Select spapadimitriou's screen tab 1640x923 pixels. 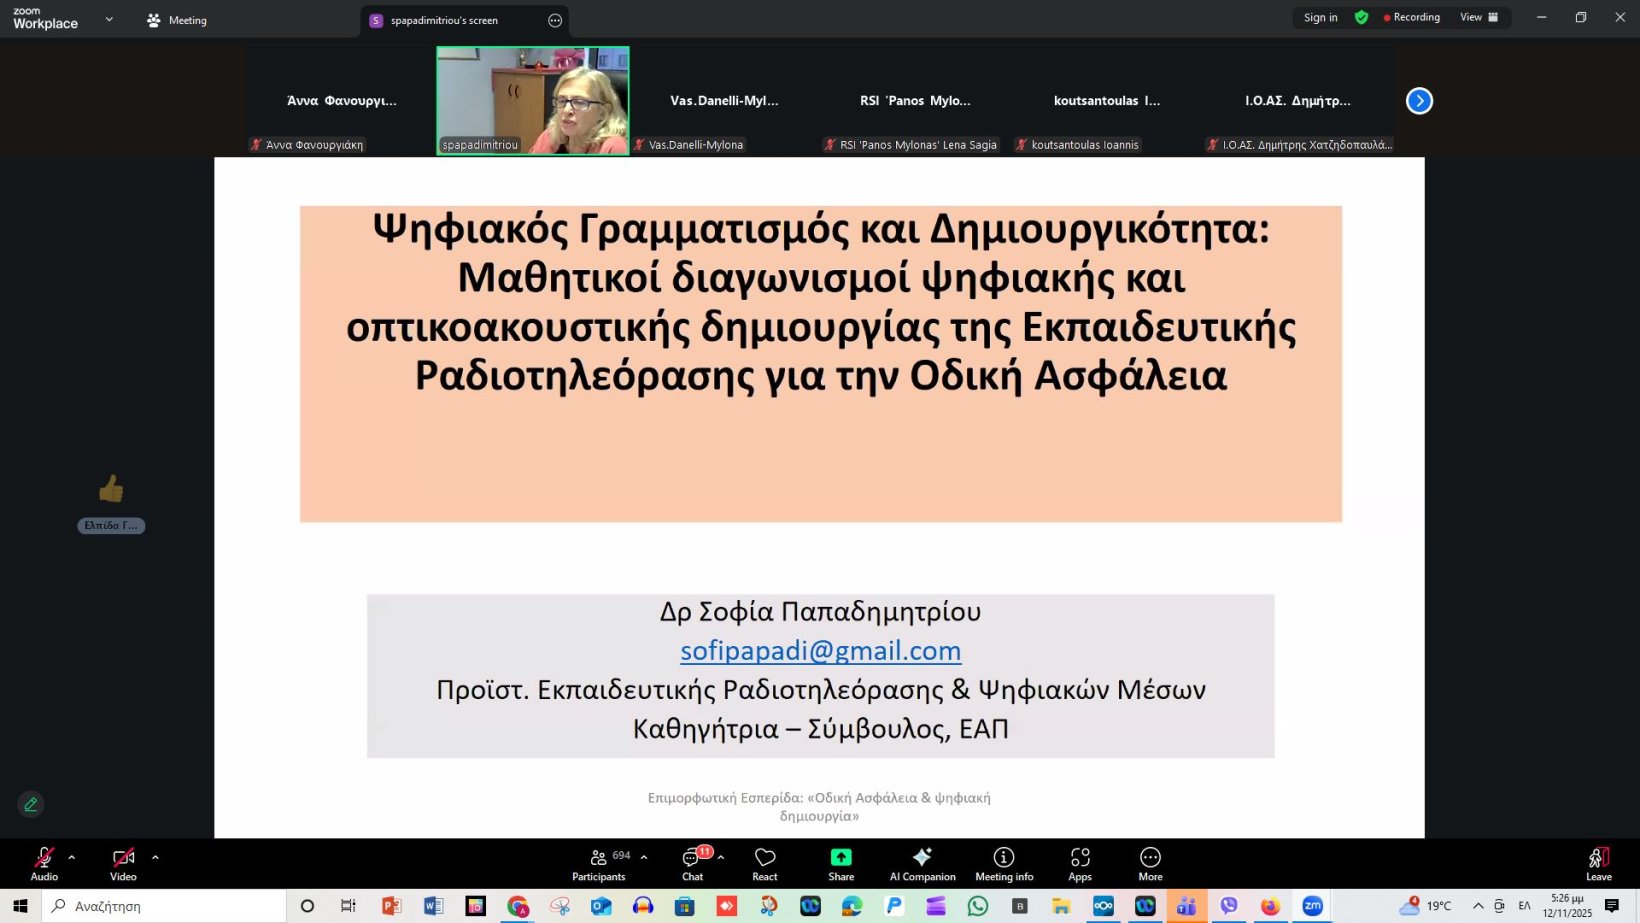click(x=444, y=20)
